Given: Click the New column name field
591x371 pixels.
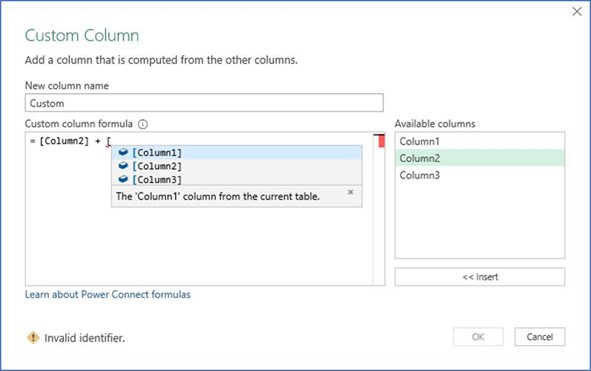Looking at the screenshot, I should coord(204,103).
